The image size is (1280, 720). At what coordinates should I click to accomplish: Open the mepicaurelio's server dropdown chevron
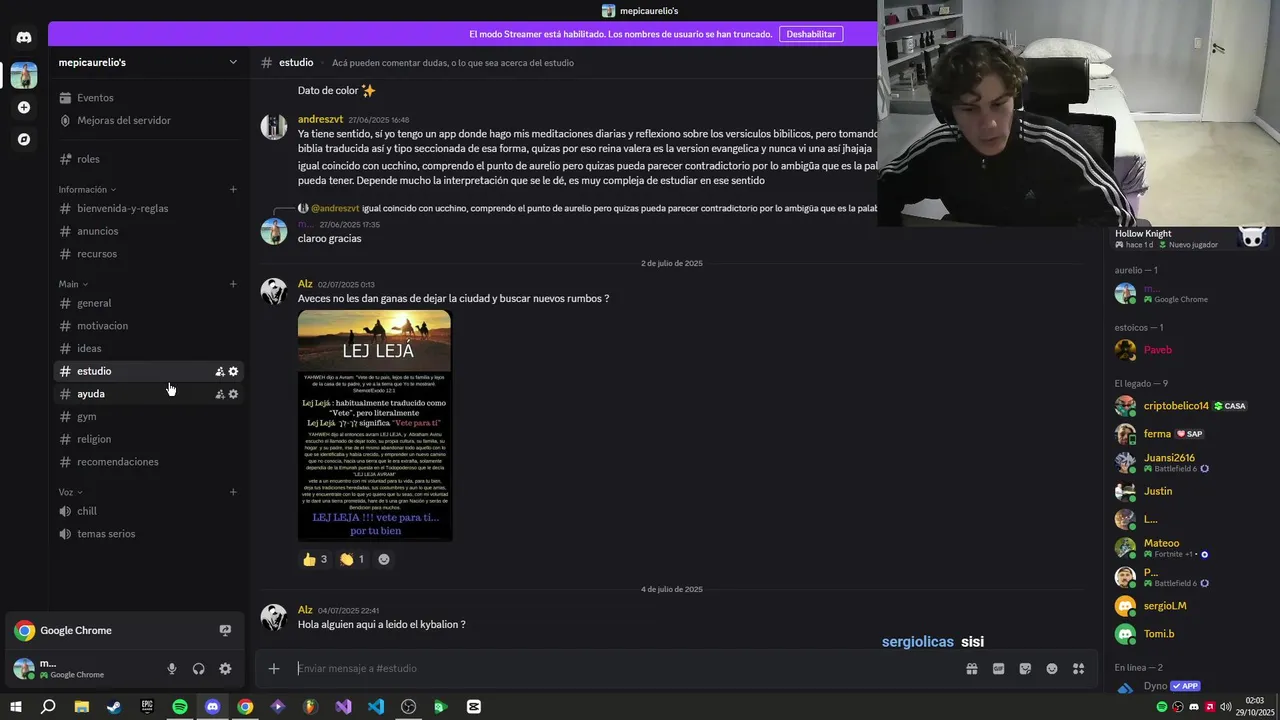233,62
